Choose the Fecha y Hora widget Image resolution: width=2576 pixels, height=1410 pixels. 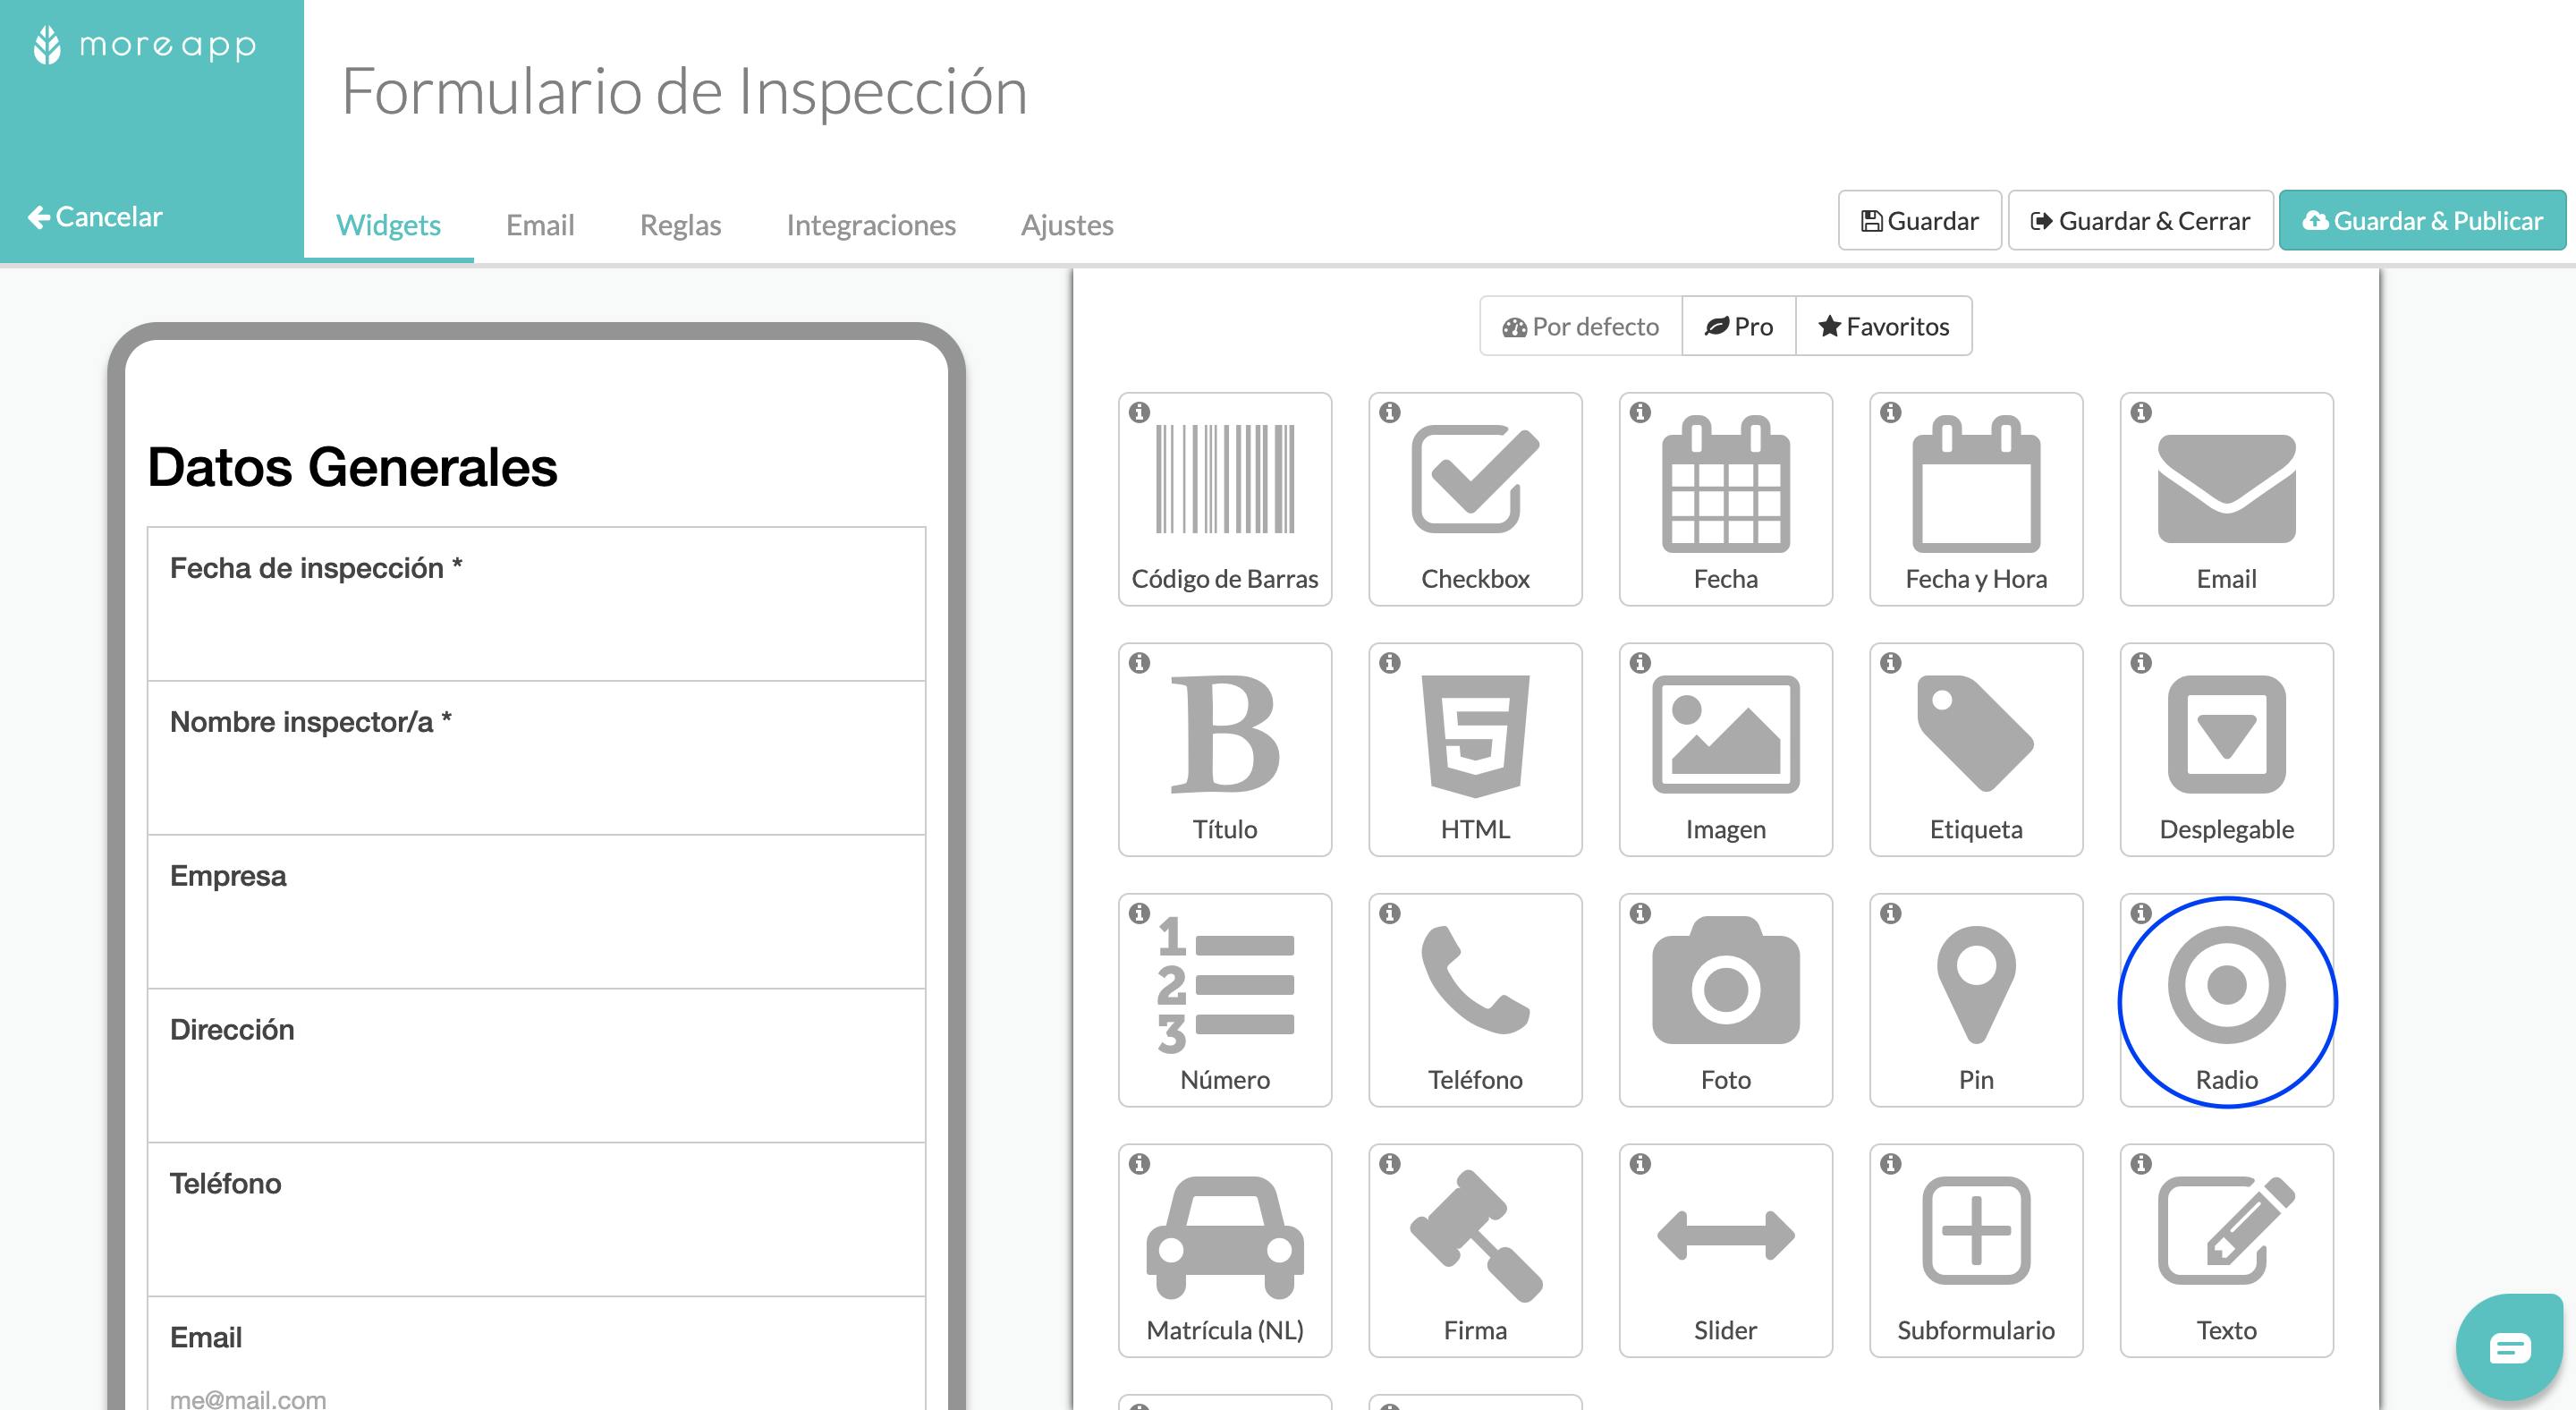tap(1976, 499)
